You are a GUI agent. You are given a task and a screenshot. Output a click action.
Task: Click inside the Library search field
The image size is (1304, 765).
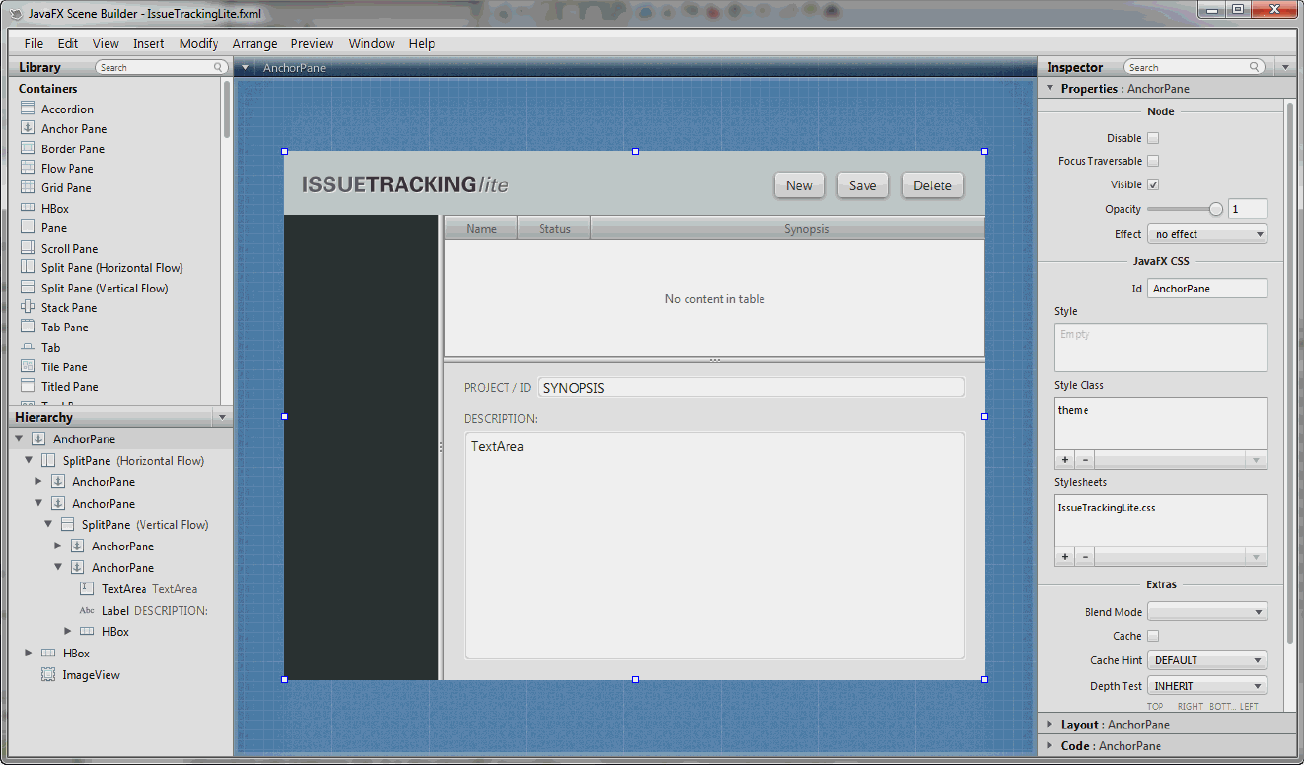coord(160,67)
